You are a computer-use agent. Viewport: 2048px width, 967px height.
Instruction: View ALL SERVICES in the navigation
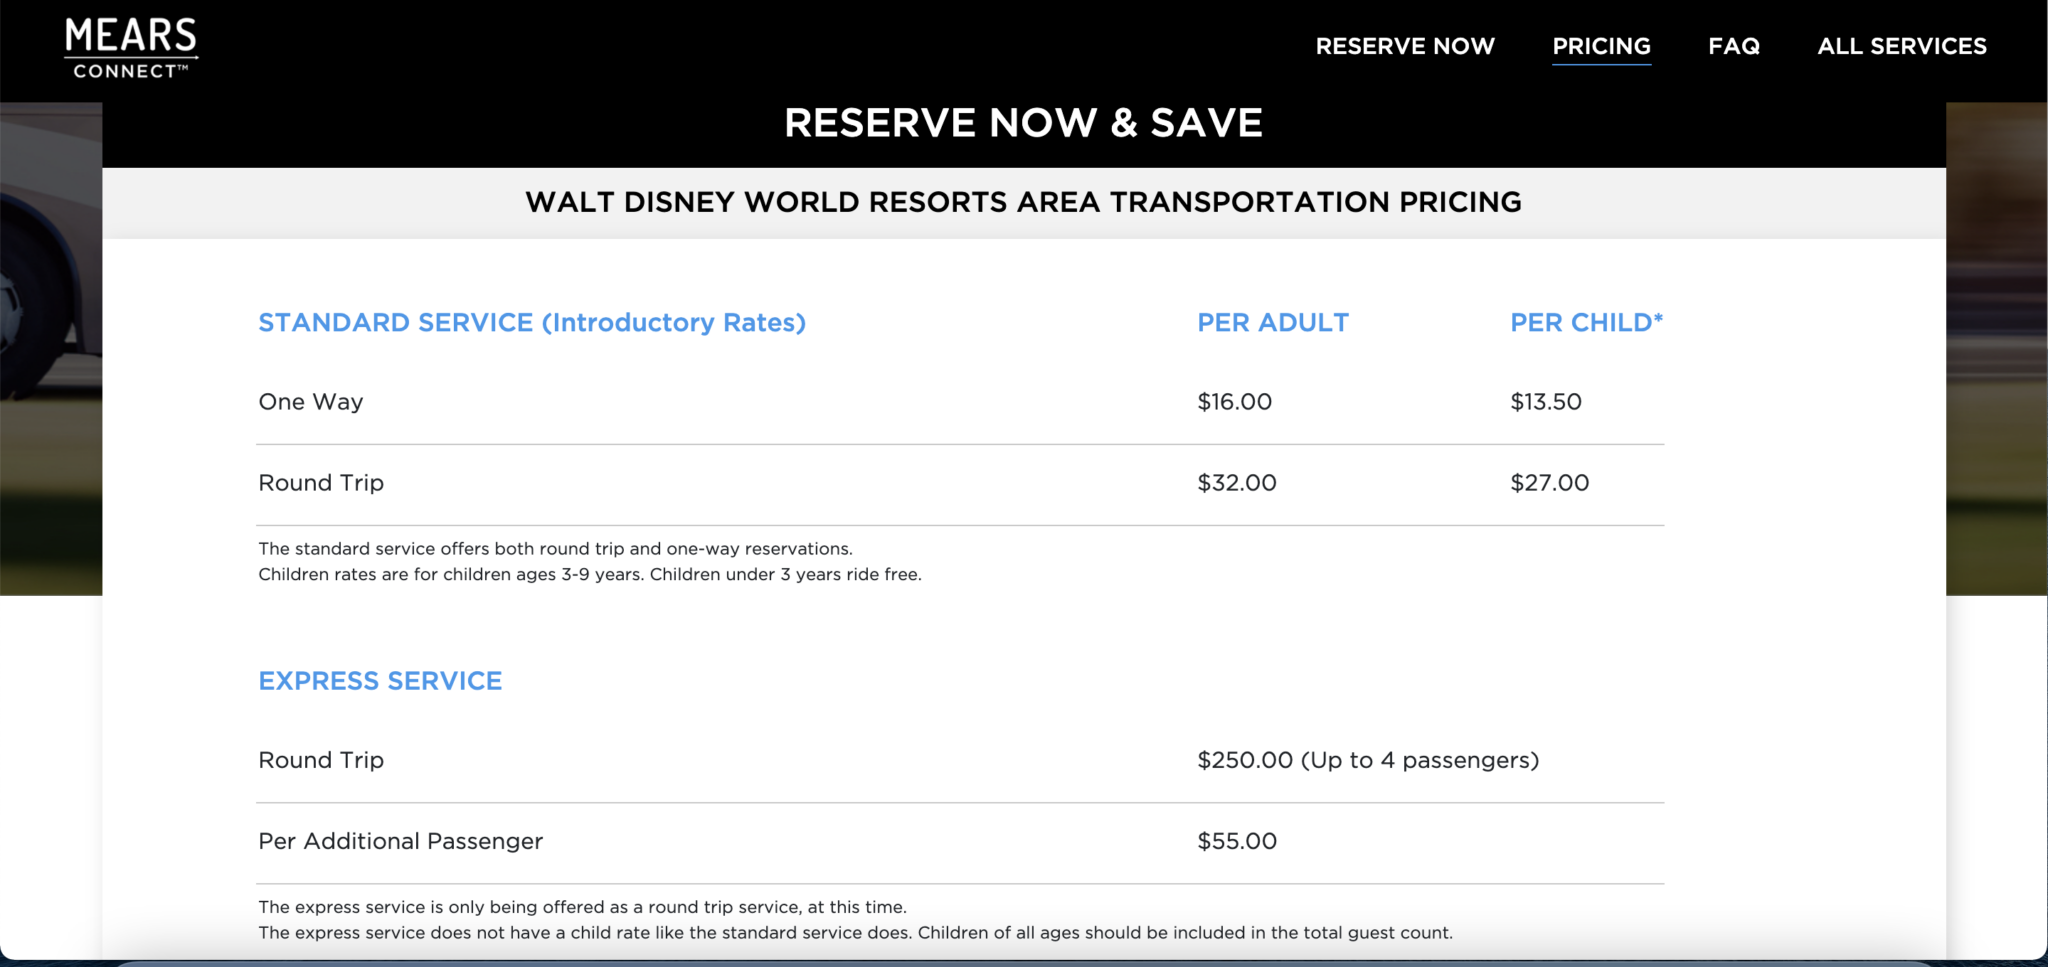pyautogui.click(x=1901, y=46)
